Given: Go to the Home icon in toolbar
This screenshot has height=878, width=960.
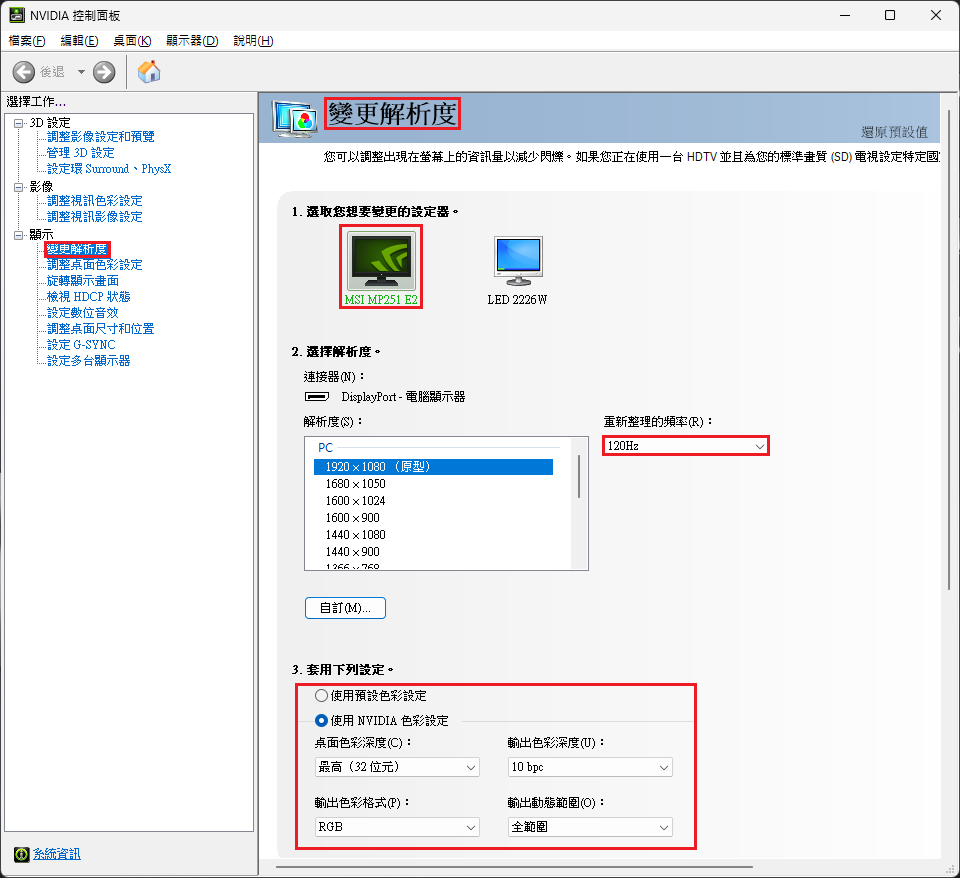Looking at the screenshot, I should 149,72.
